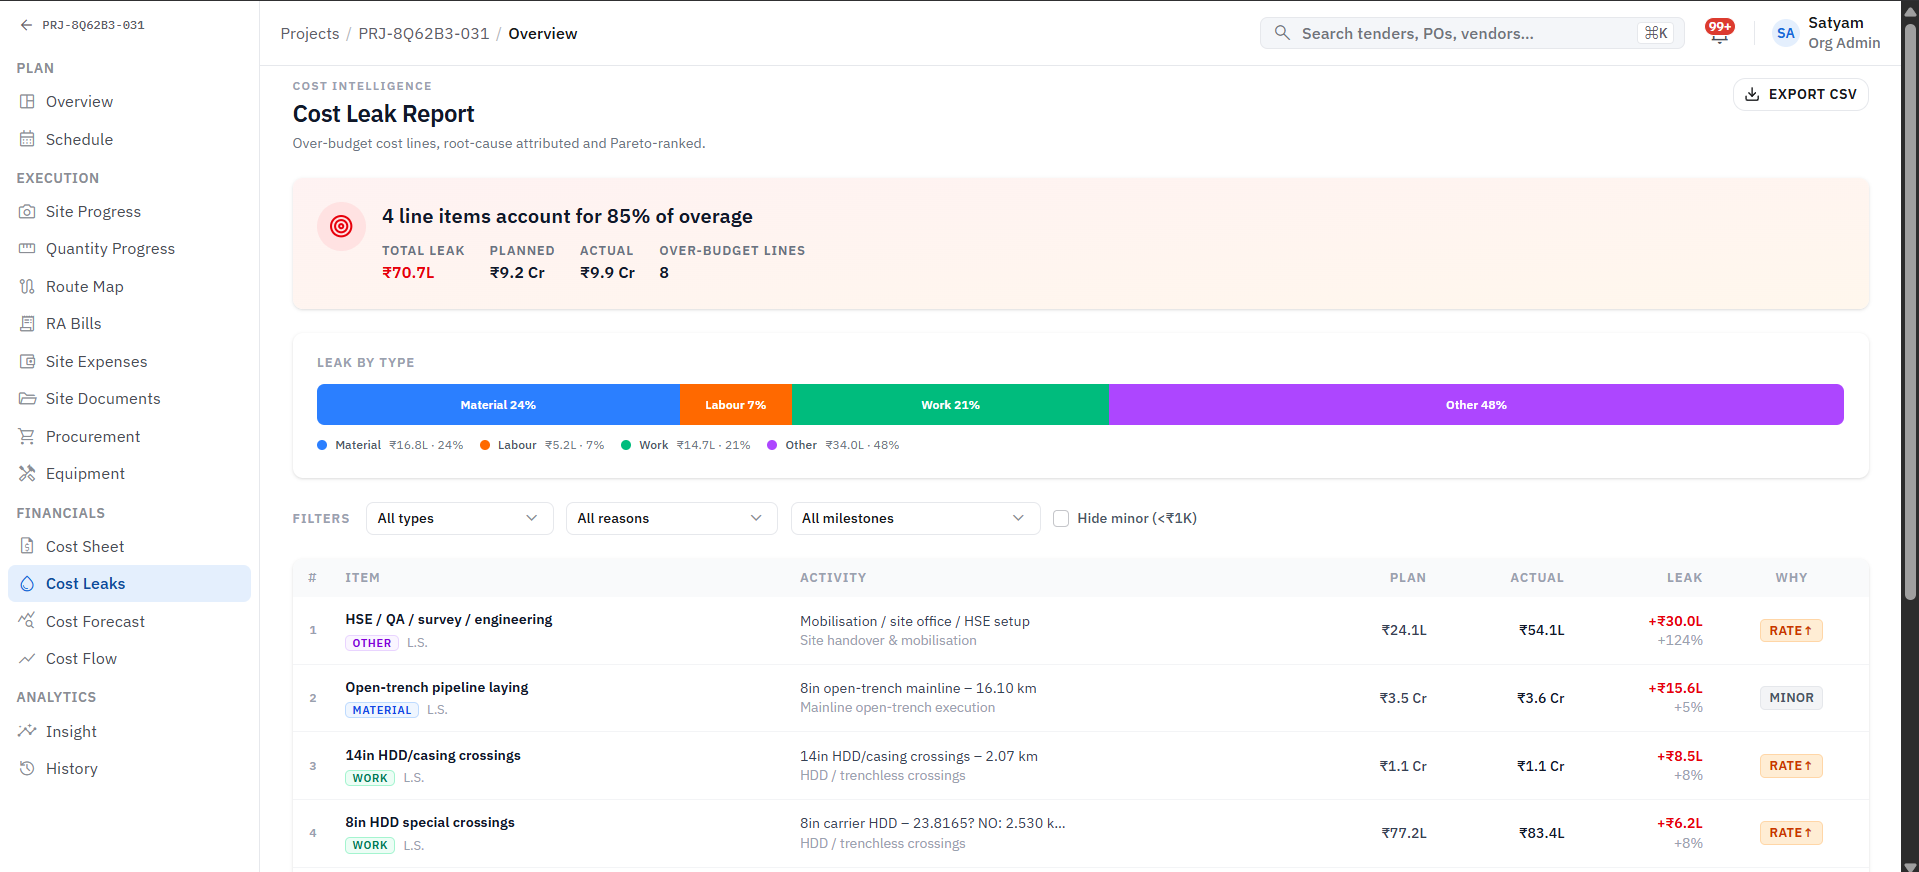Image resolution: width=1919 pixels, height=872 pixels.
Task: Click the search tenders, POs, vendors field
Action: [x=1472, y=33]
